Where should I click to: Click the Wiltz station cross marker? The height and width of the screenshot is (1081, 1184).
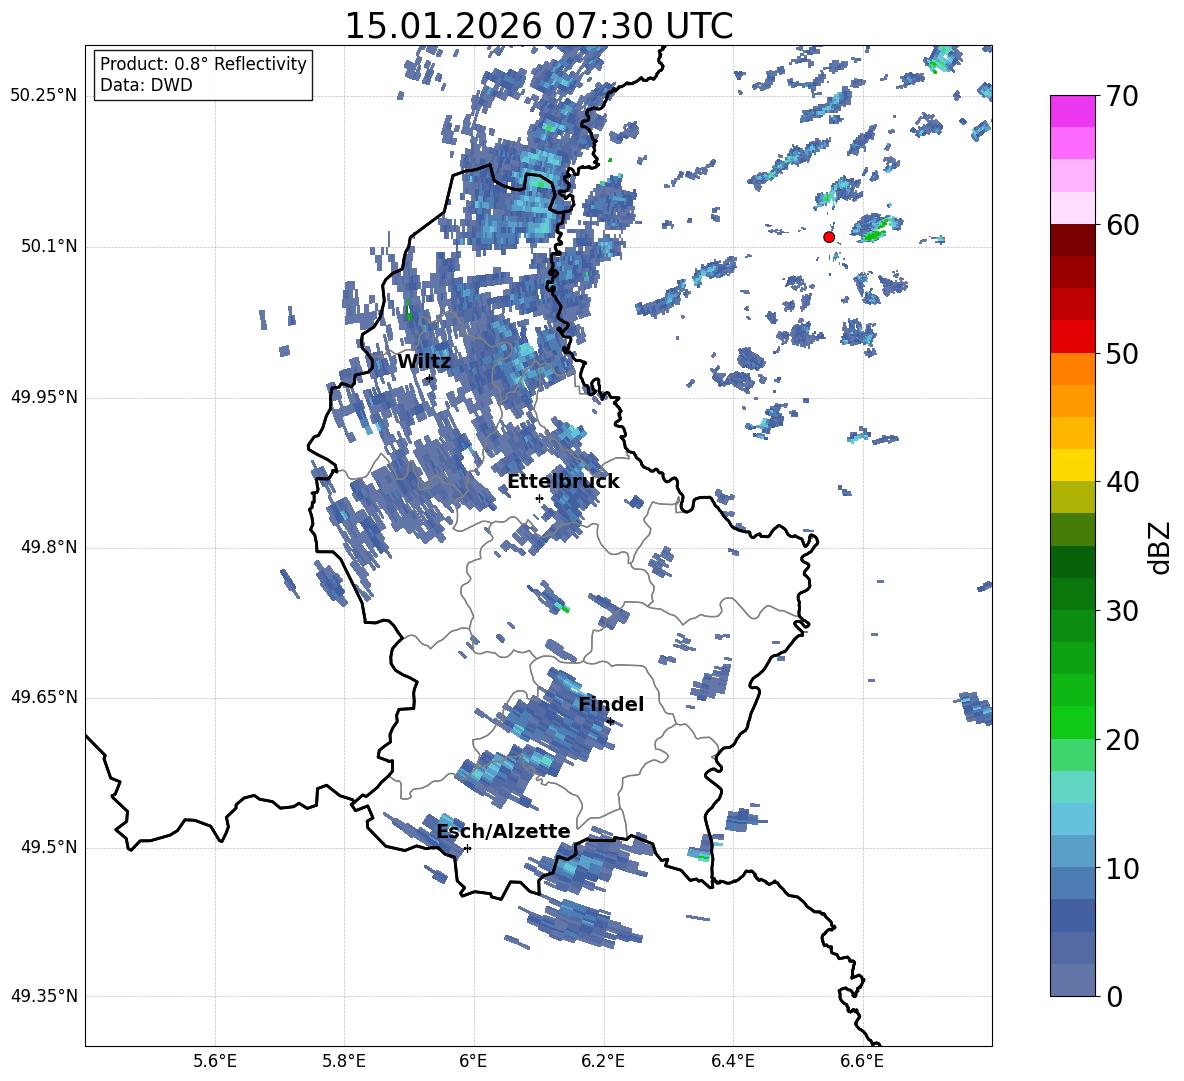[430, 379]
